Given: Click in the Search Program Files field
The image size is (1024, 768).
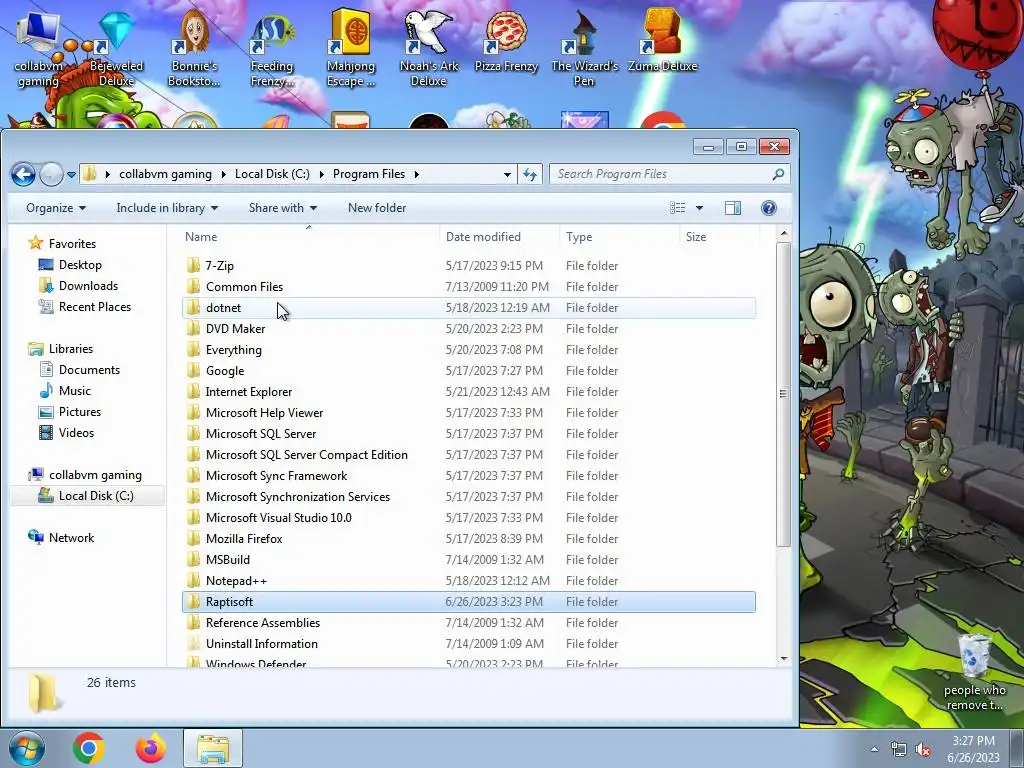Looking at the screenshot, I should pos(661,174).
